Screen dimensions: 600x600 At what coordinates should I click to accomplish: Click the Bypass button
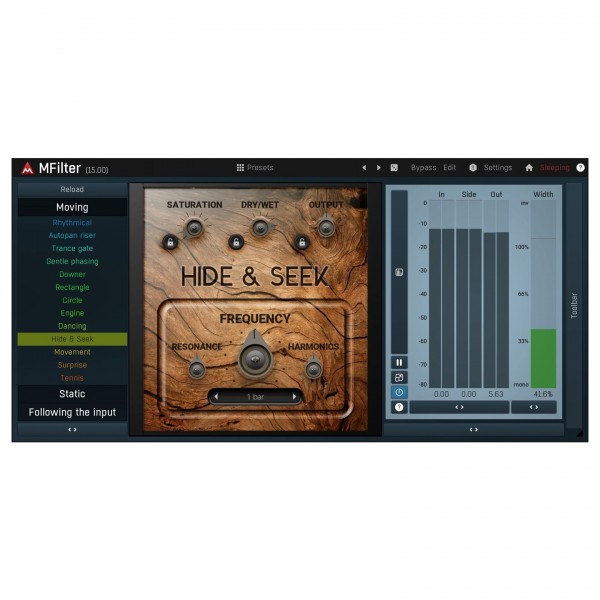[423, 168]
